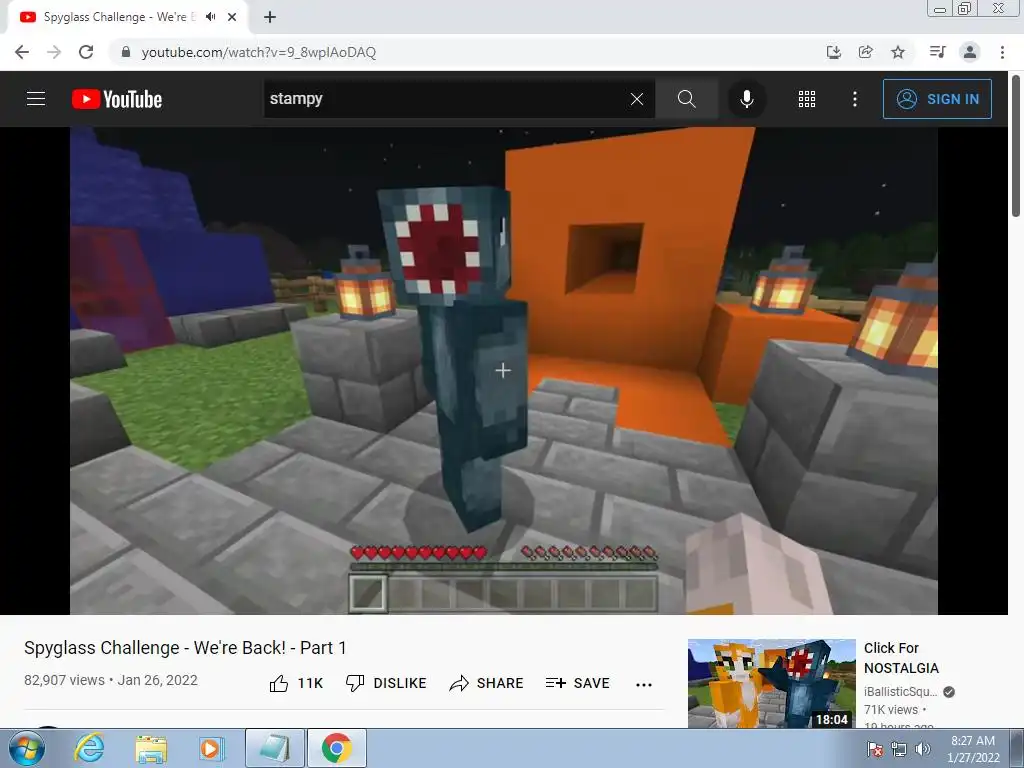Share the video
The image size is (1024, 768).
coord(487,683)
